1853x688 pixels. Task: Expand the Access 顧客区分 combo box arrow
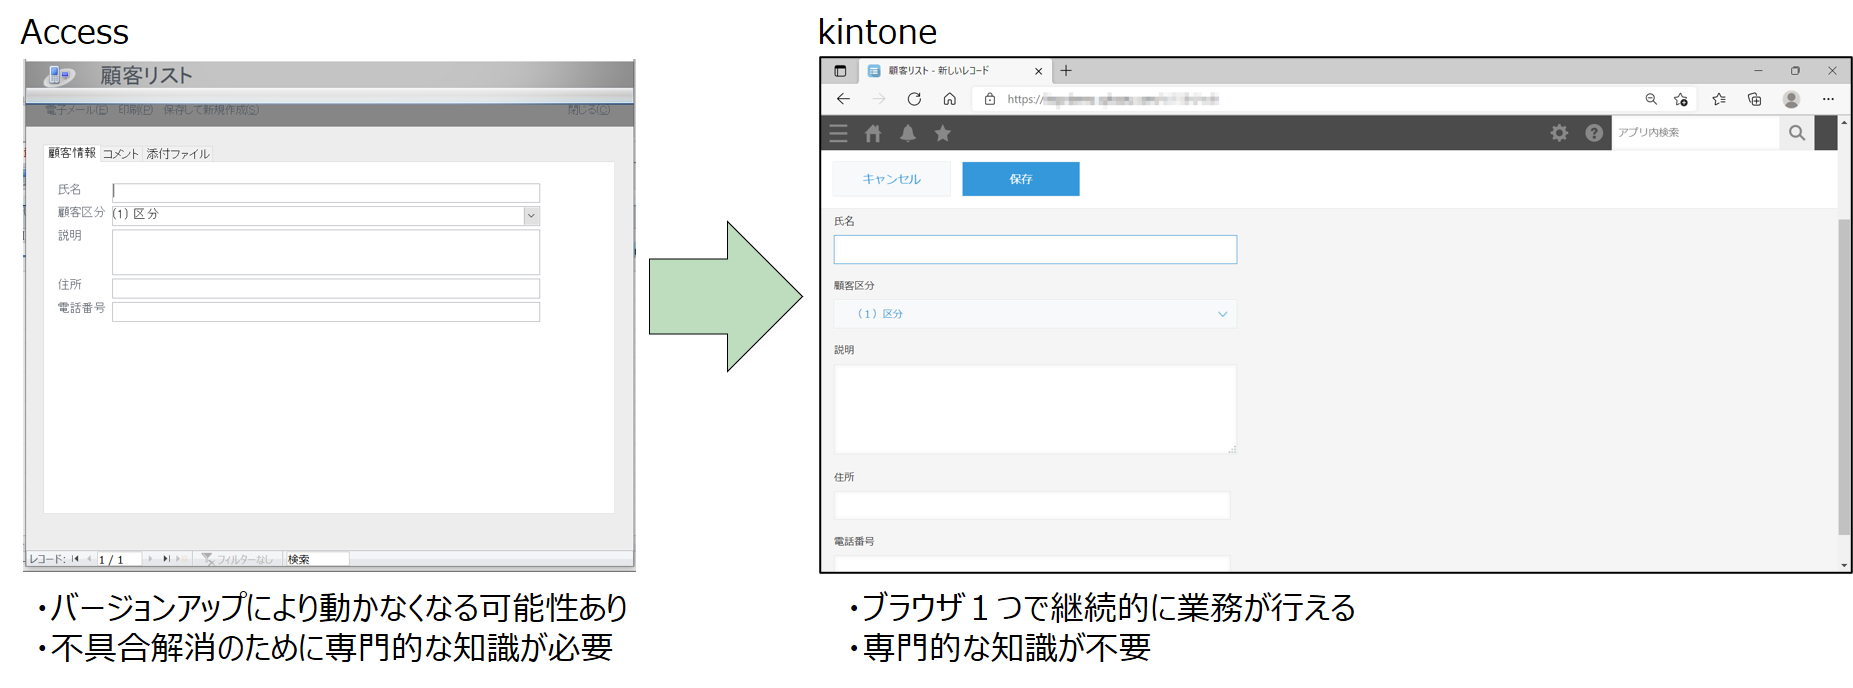[531, 215]
